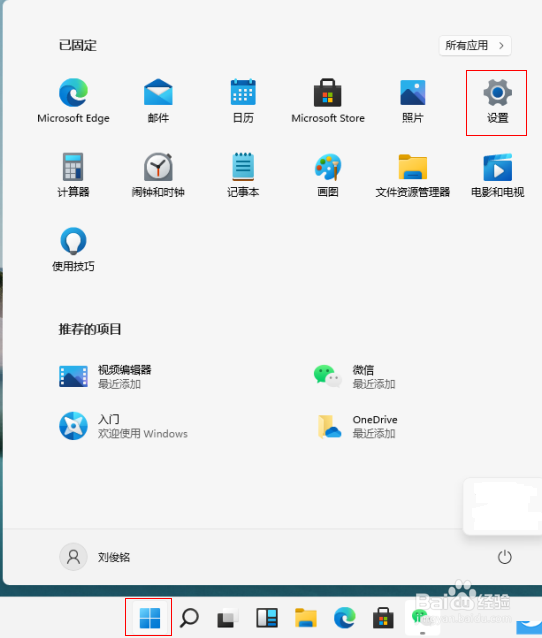
Task: Open user account 刘俊铭
Action: (x=95, y=557)
